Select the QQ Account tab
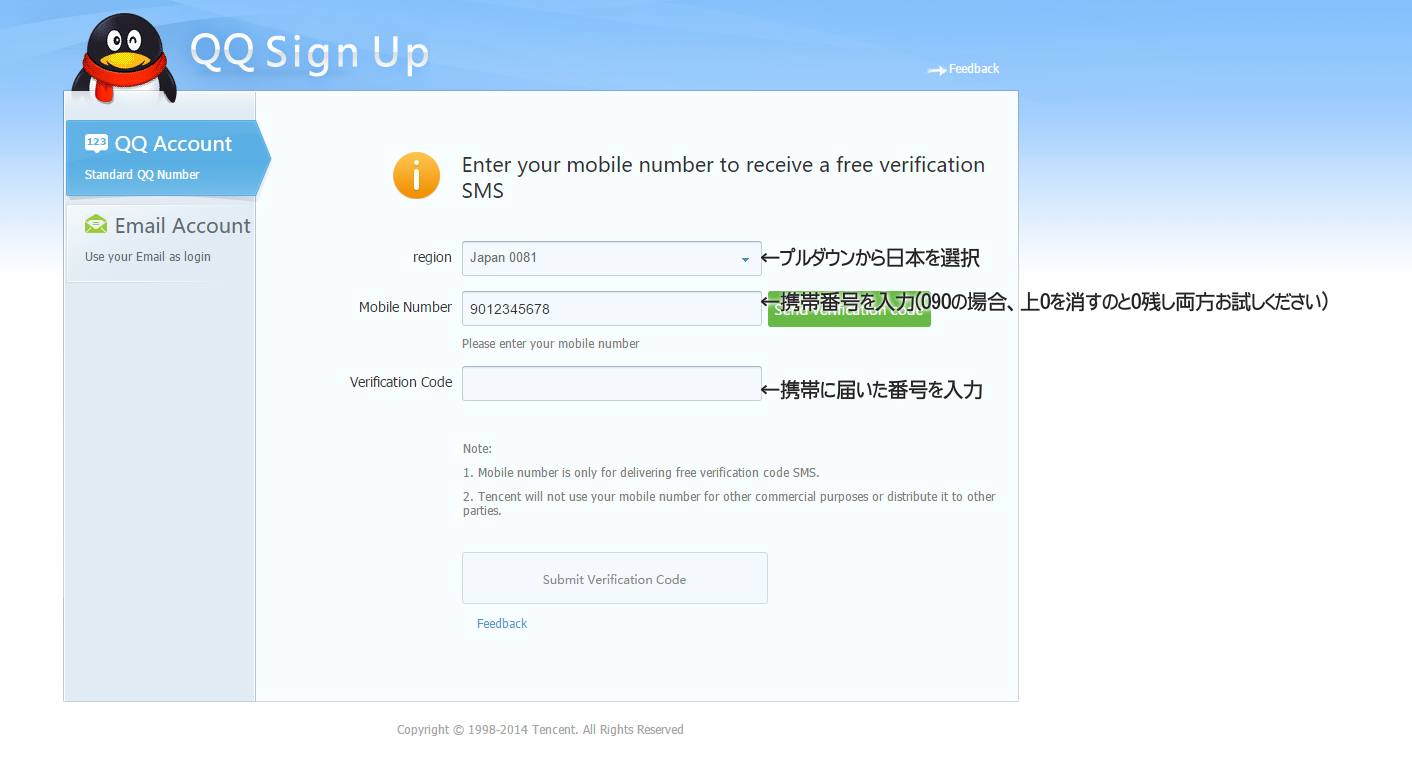 coord(166,158)
